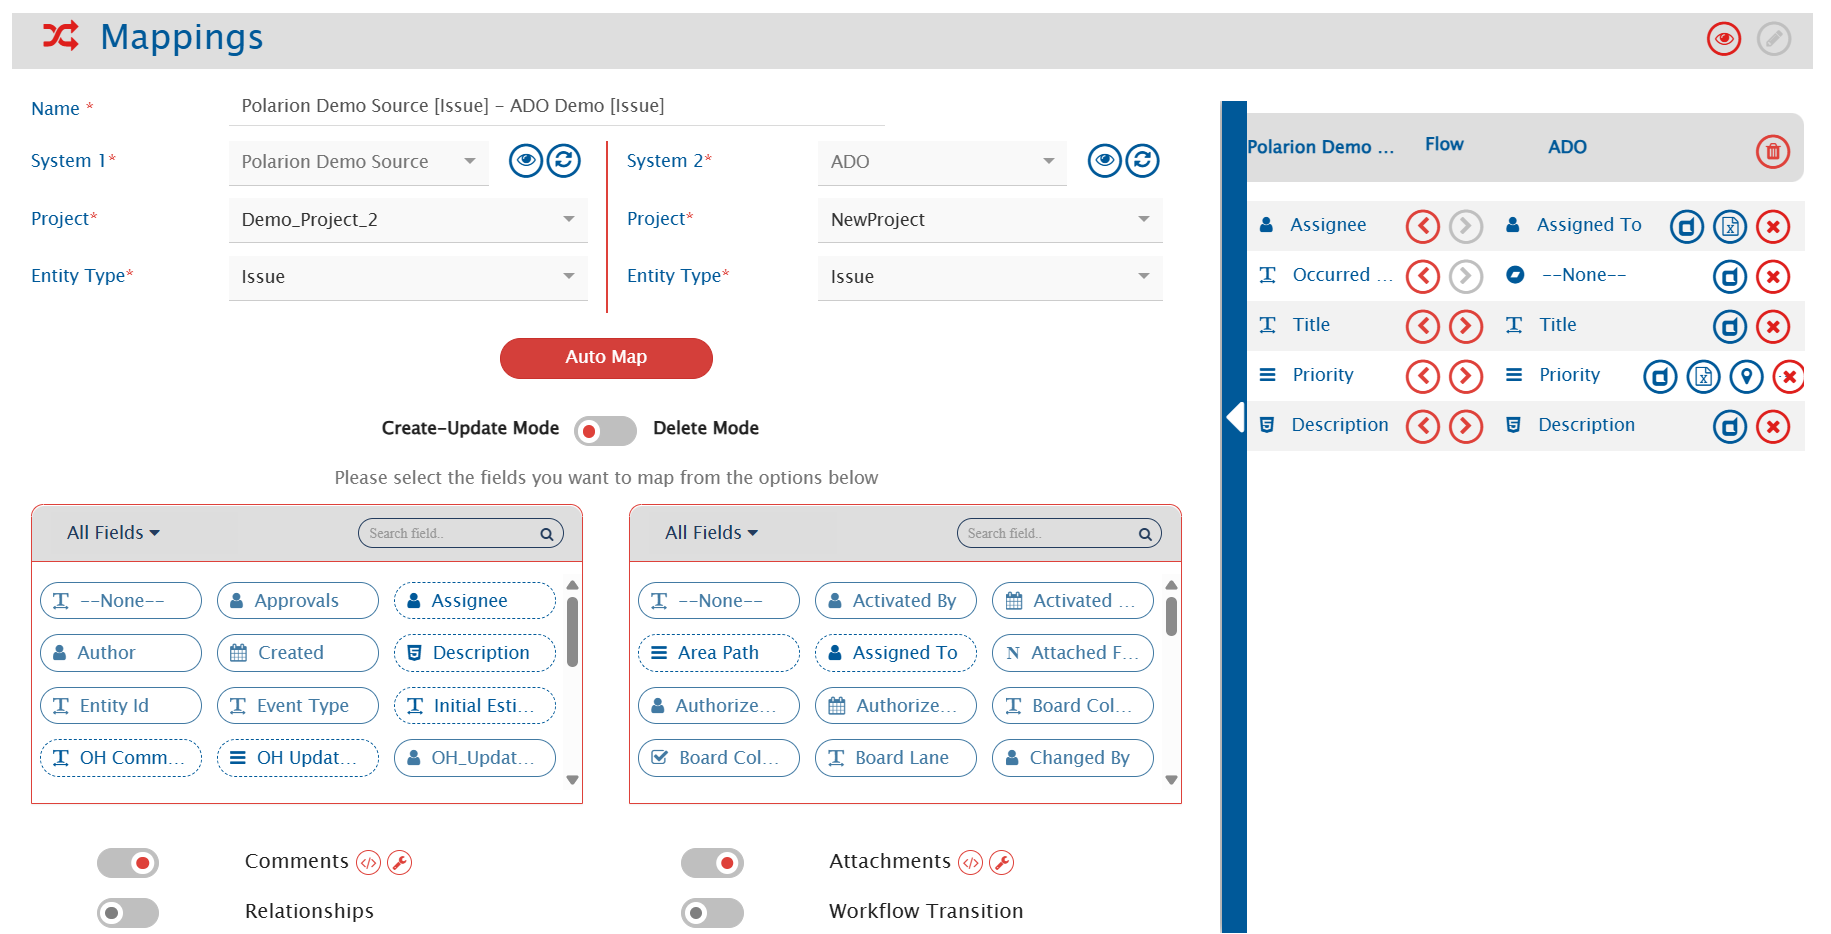Click the refresh icon next to System 1
Screen dimensions: 1831x934
coord(563,160)
